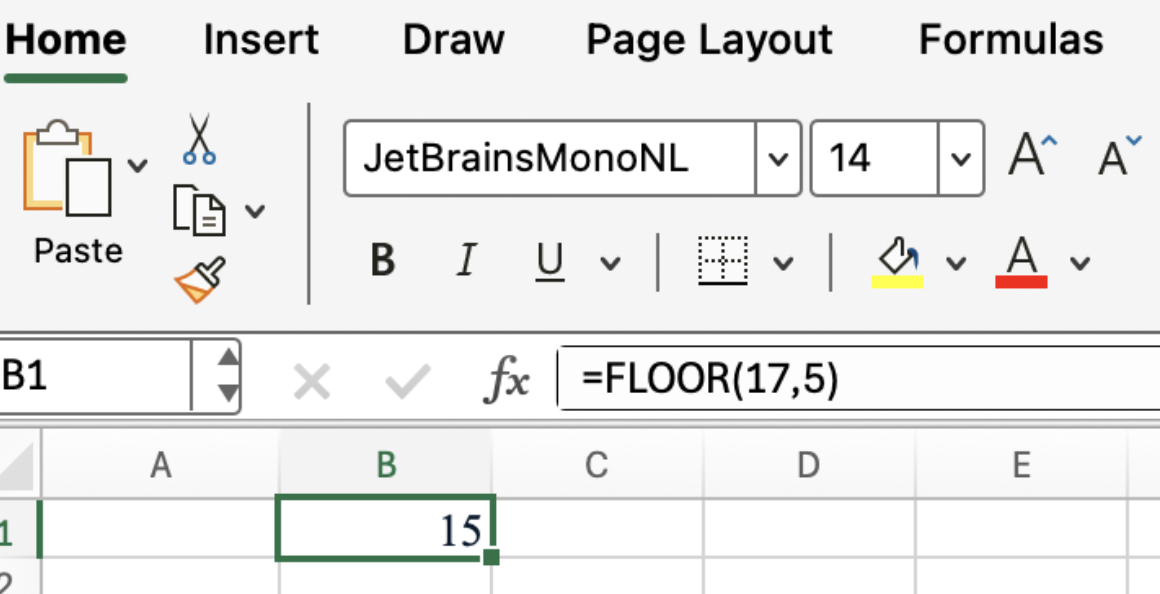Switch to the Page Layout tab
The image size is (1160, 594).
pyautogui.click(x=709, y=40)
